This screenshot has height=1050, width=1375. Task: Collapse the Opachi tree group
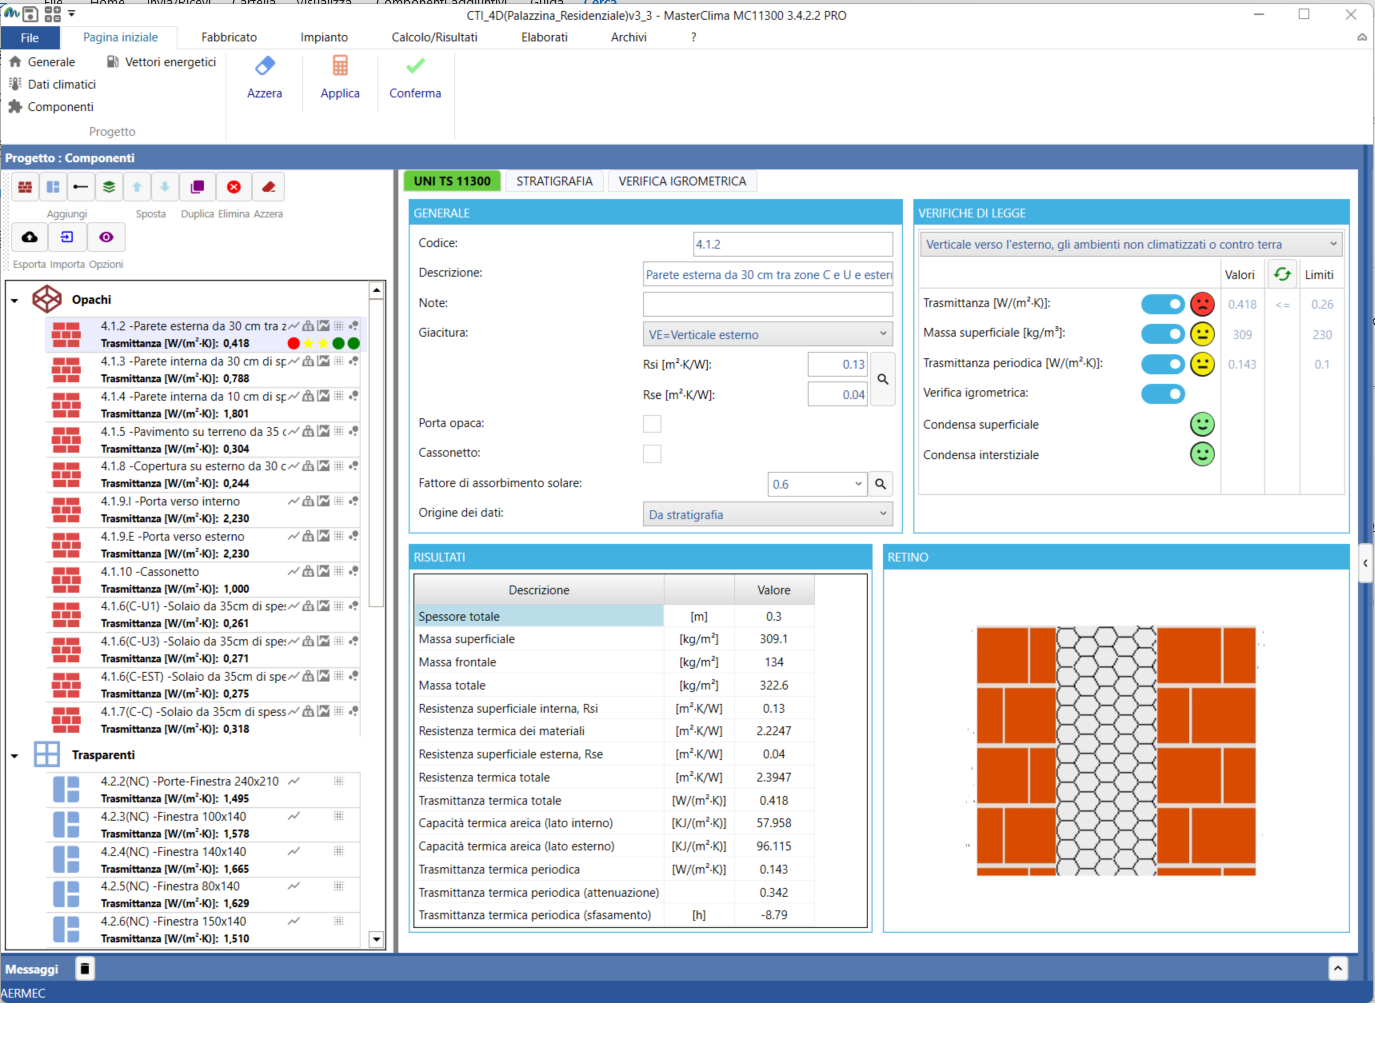coord(15,300)
